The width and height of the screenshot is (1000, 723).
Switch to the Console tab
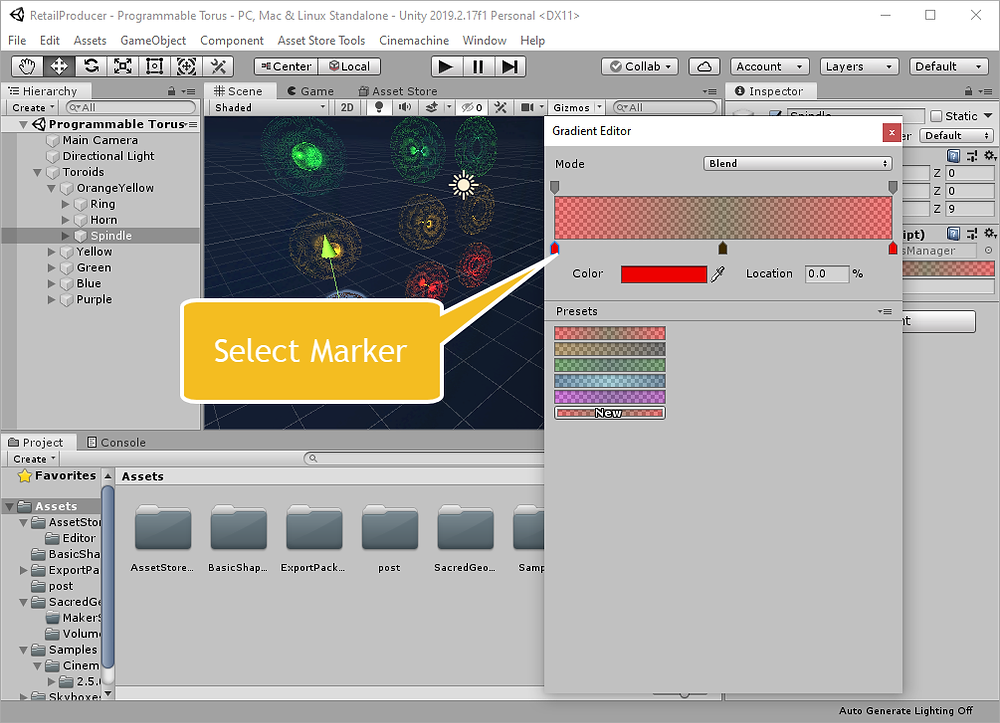117,442
